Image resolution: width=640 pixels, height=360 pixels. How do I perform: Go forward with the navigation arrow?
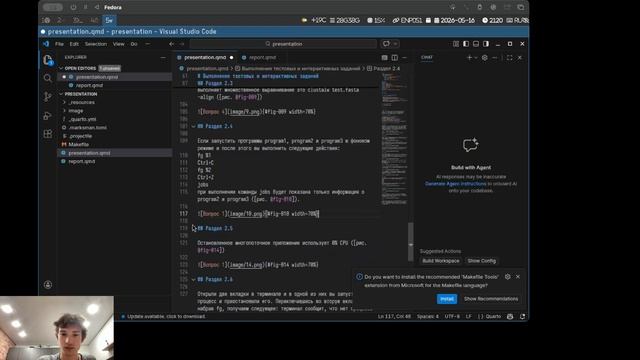tap(182, 44)
